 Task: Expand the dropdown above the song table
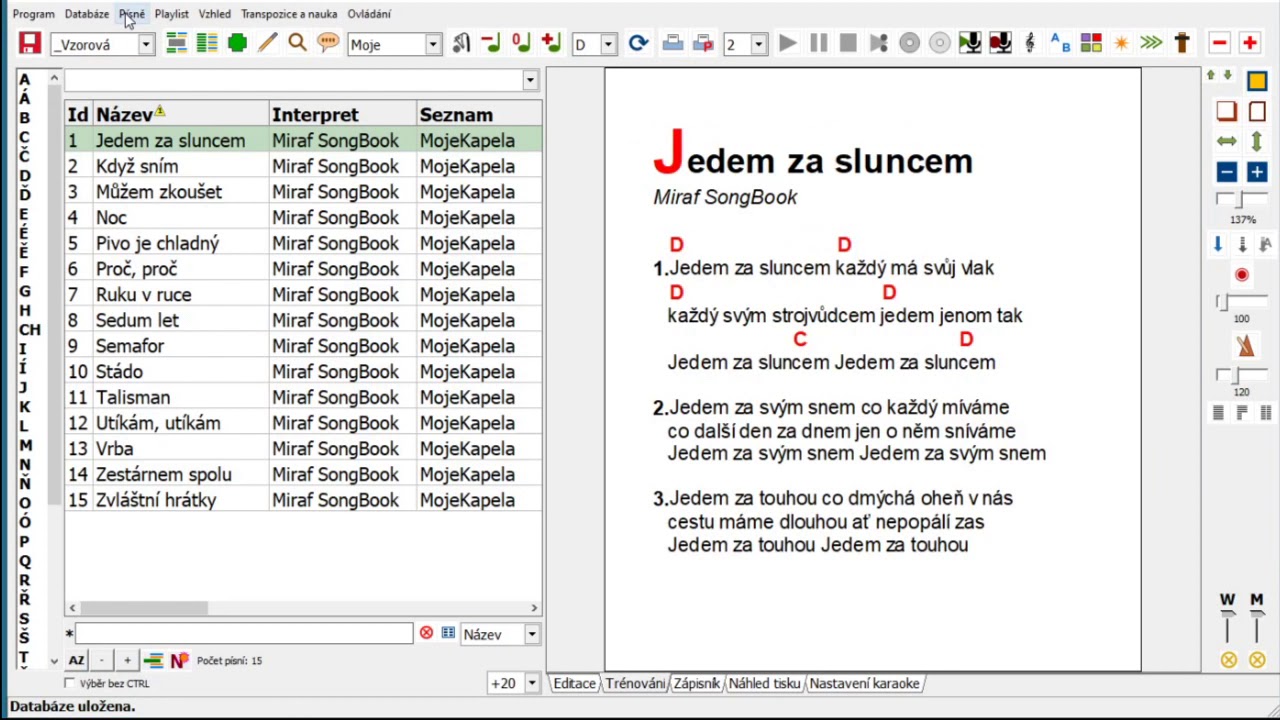(x=530, y=80)
